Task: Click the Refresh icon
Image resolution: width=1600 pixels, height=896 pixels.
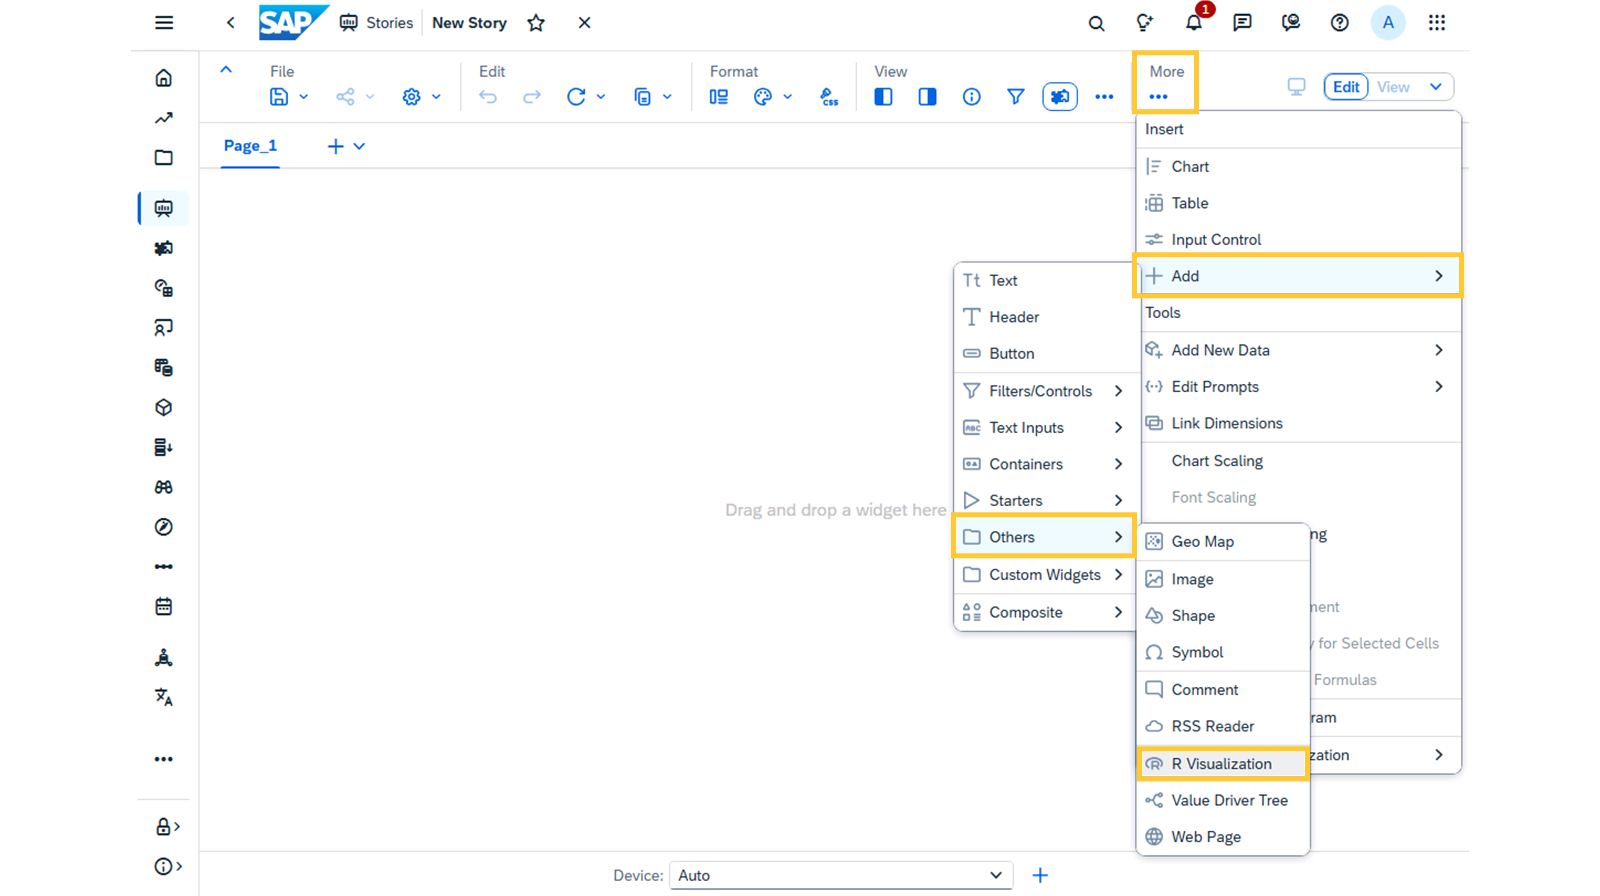Action: 576,97
